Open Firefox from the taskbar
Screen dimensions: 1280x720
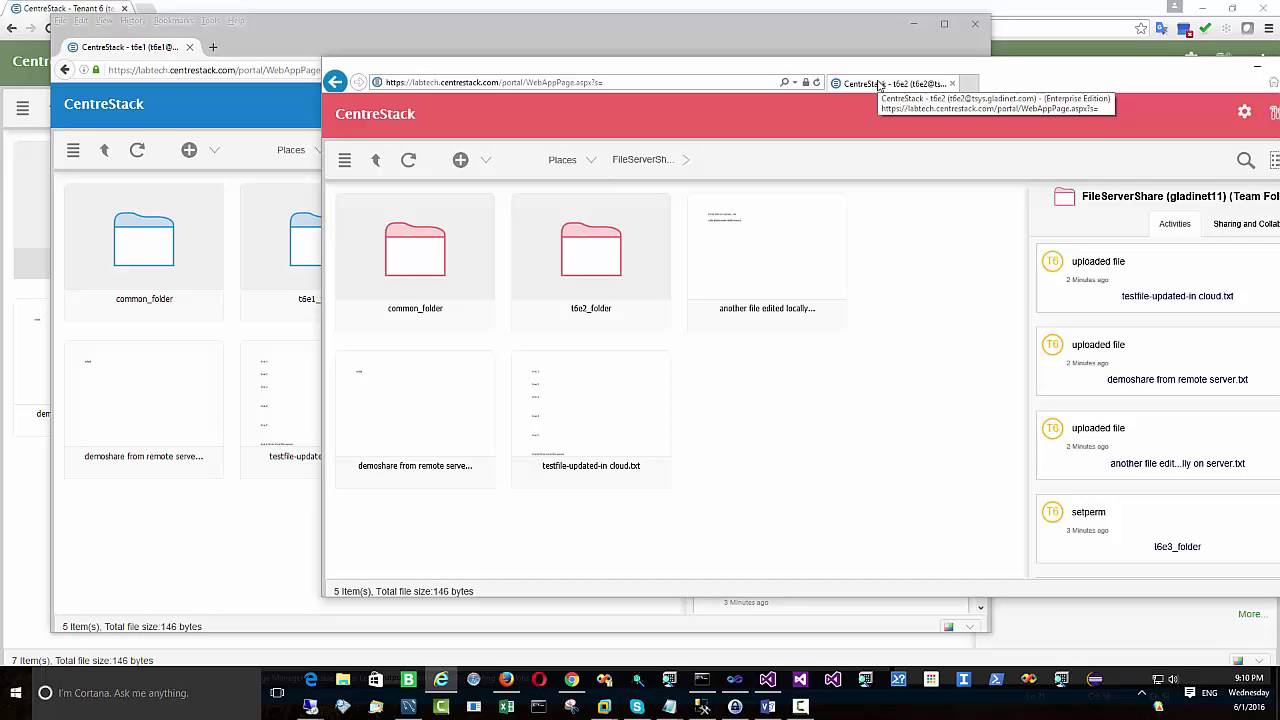coord(506,679)
